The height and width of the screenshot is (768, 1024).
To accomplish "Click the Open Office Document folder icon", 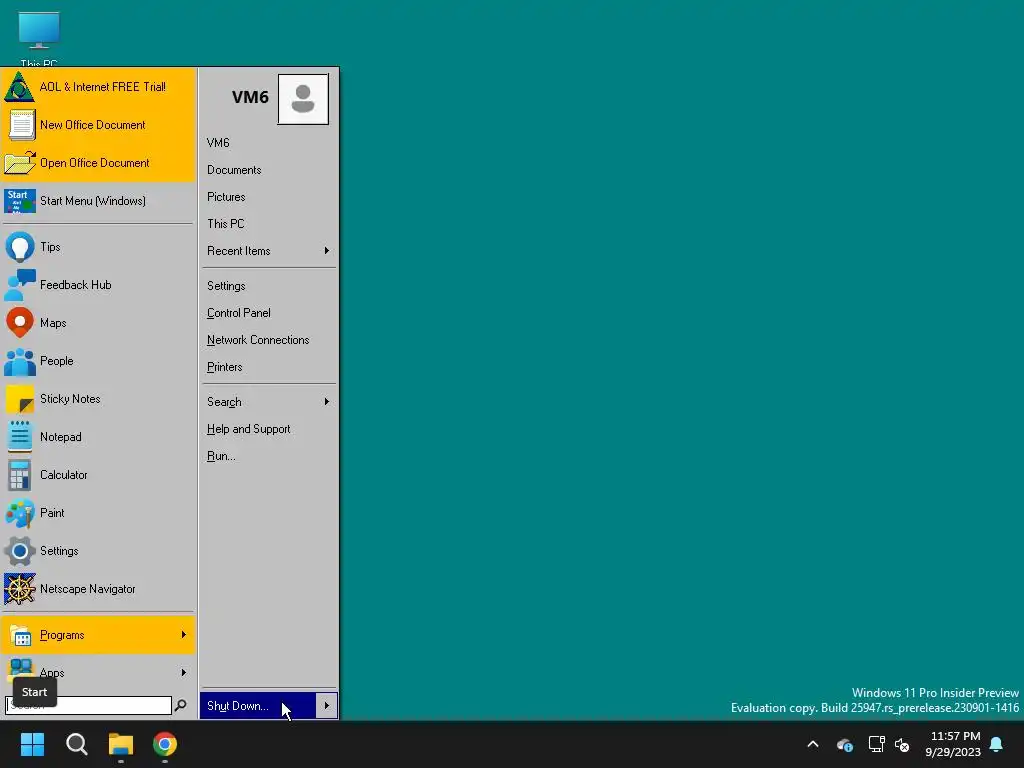I will (20, 163).
